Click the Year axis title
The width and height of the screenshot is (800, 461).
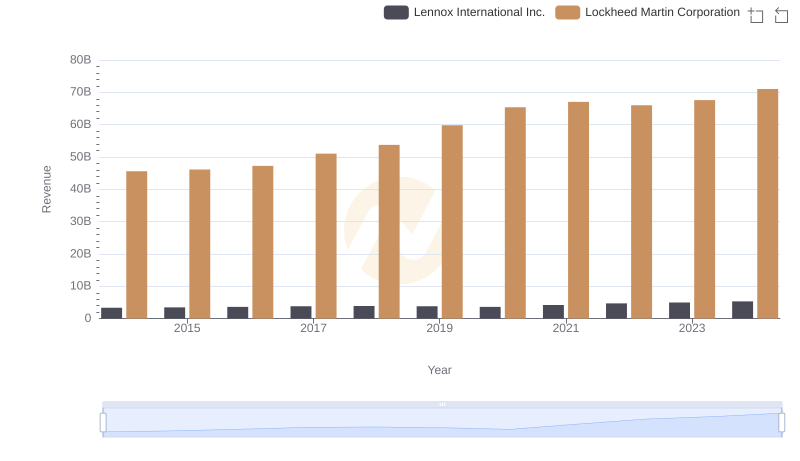coord(439,370)
